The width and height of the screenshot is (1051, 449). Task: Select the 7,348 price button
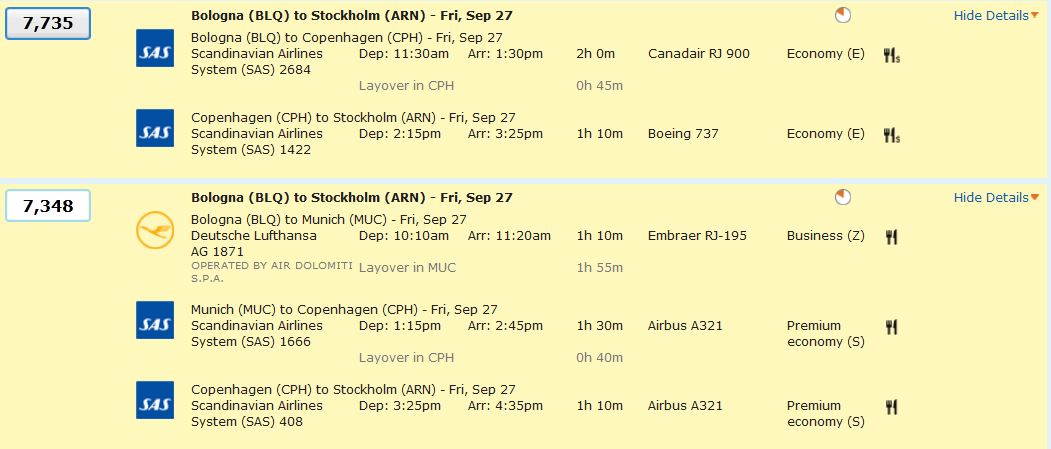(48, 206)
